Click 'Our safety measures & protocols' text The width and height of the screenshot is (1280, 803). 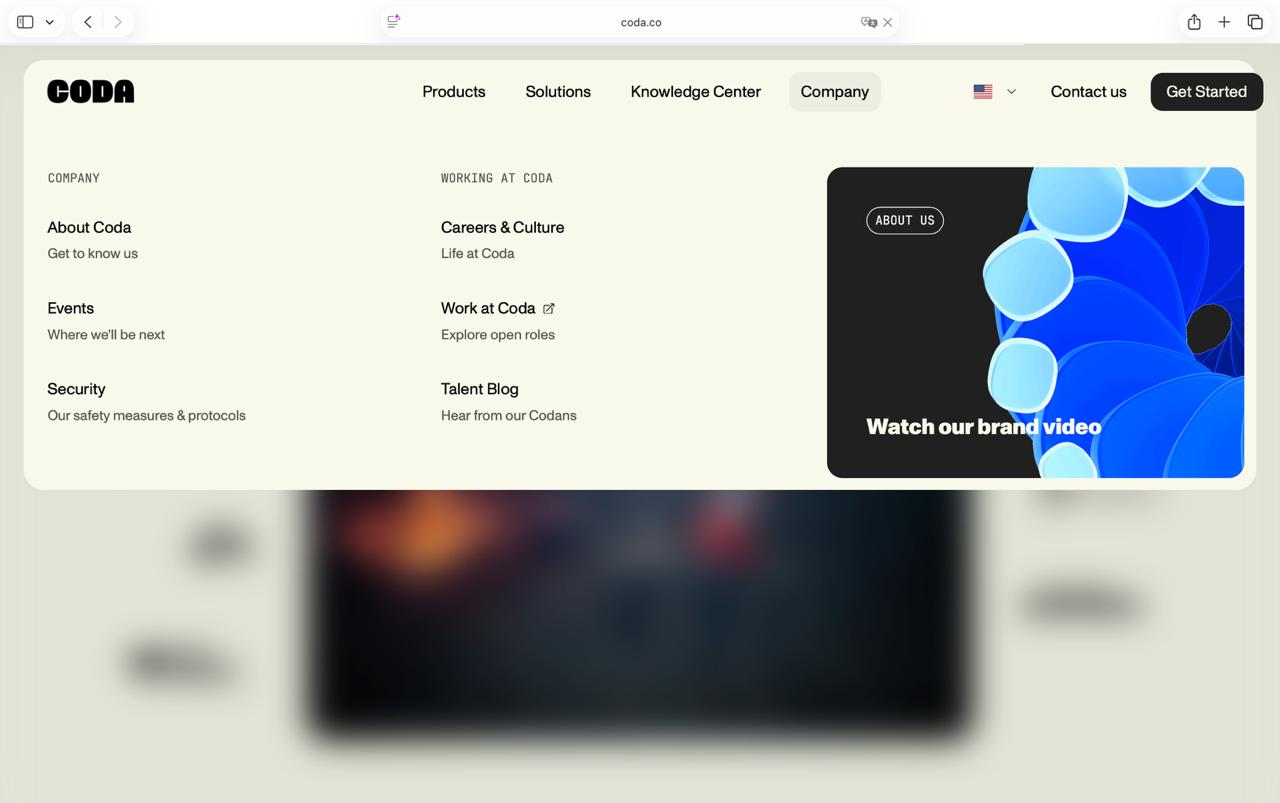(146, 415)
